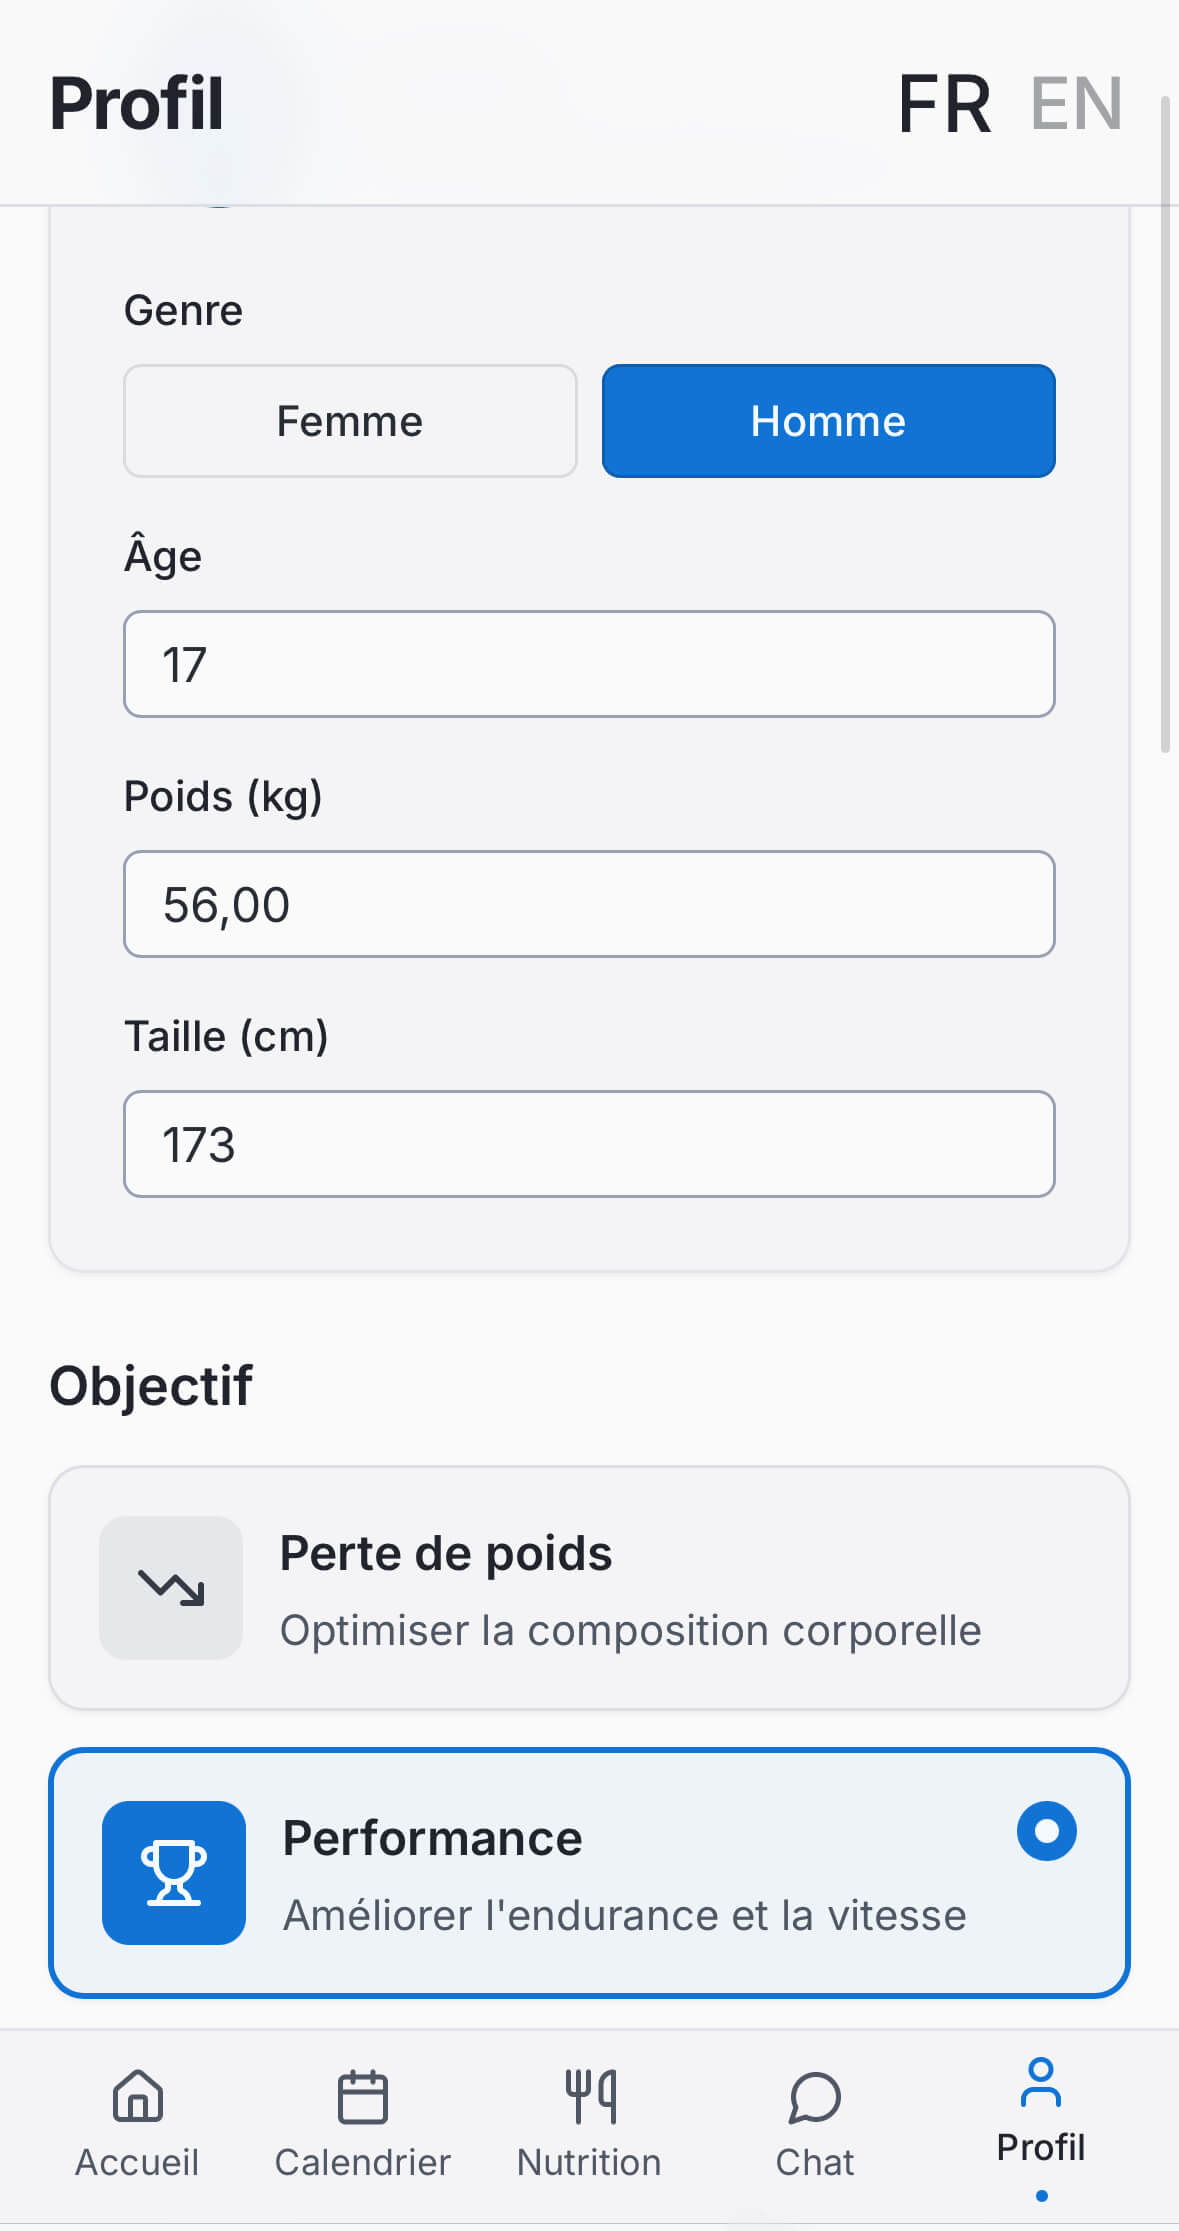Switch language to EN
This screenshot has height=2231, width=1179.
pos(1076,103)
